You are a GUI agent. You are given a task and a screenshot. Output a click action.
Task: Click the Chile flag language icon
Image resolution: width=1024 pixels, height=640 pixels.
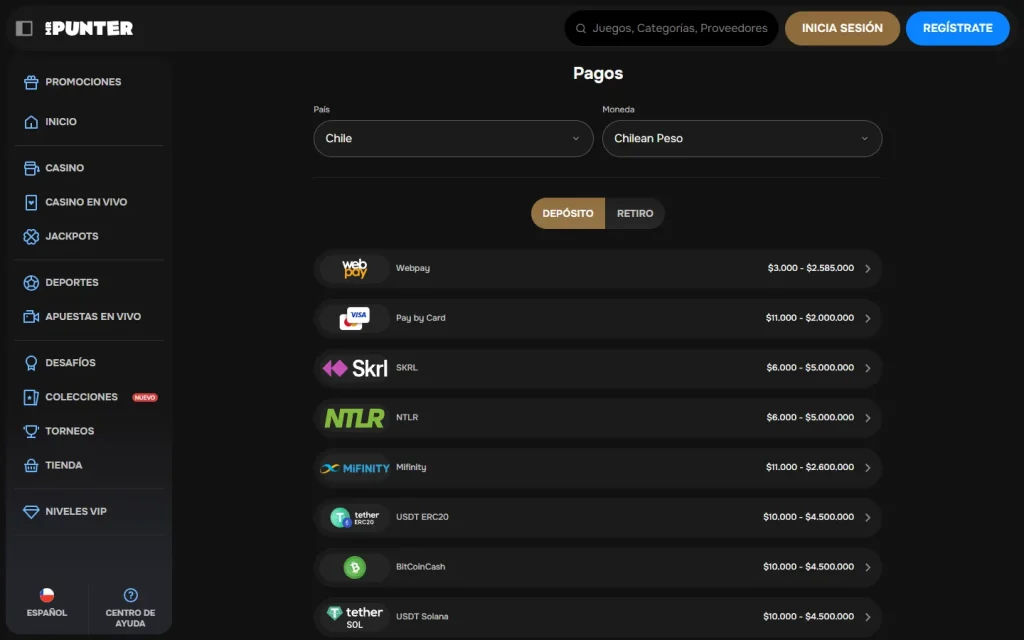47,595
